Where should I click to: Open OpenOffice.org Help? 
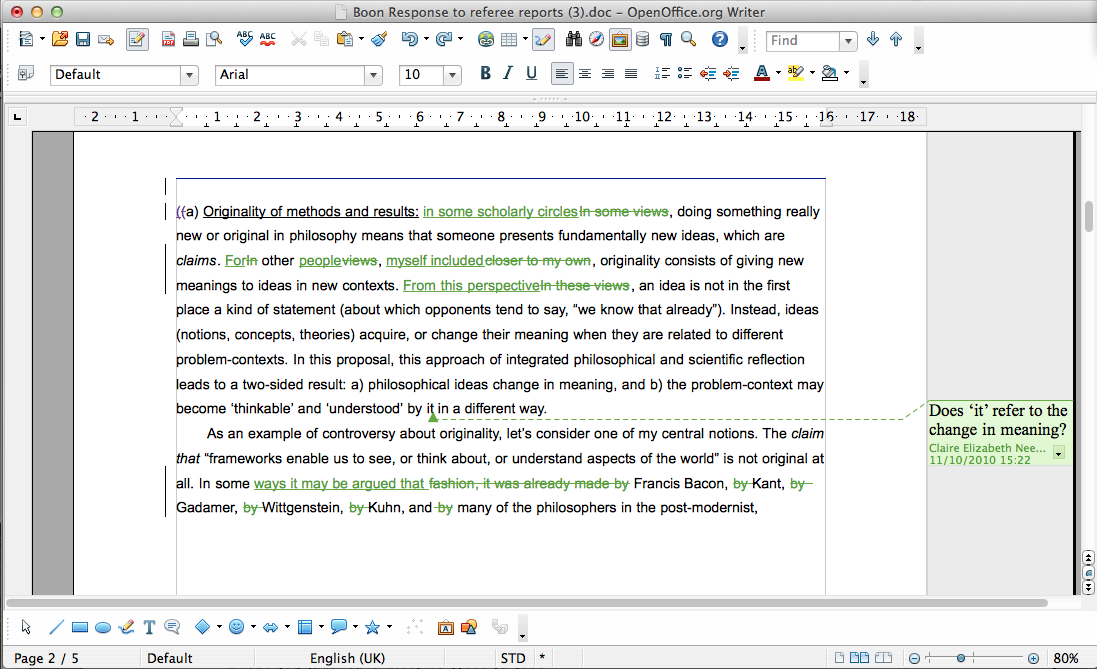pos(720,39)
